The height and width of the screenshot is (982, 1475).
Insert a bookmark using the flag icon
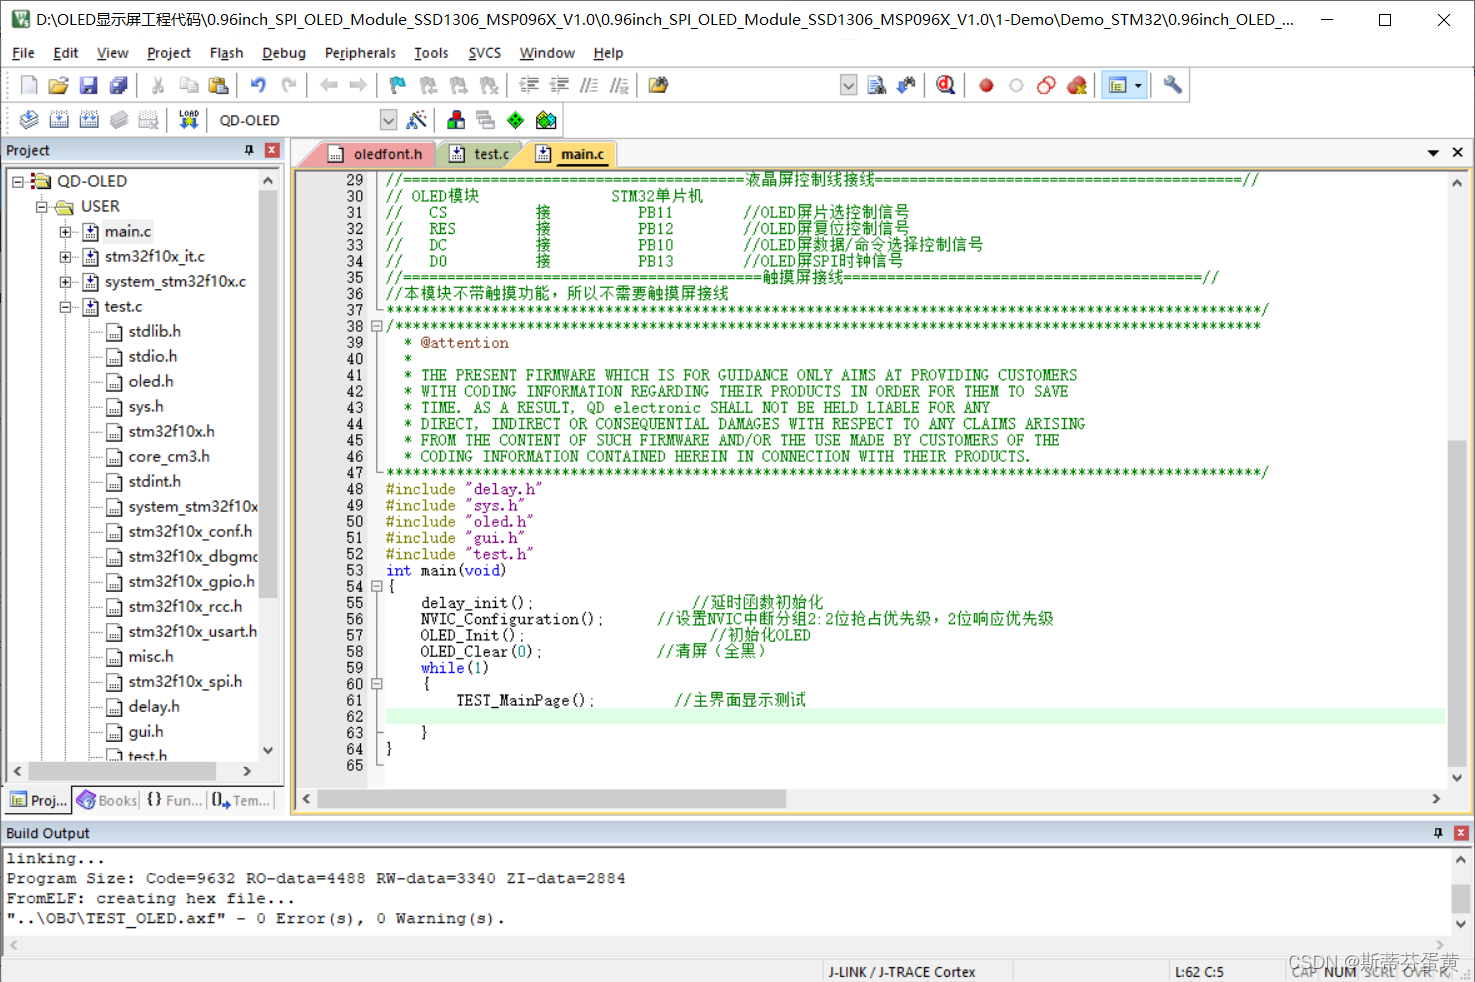(398, 85)
